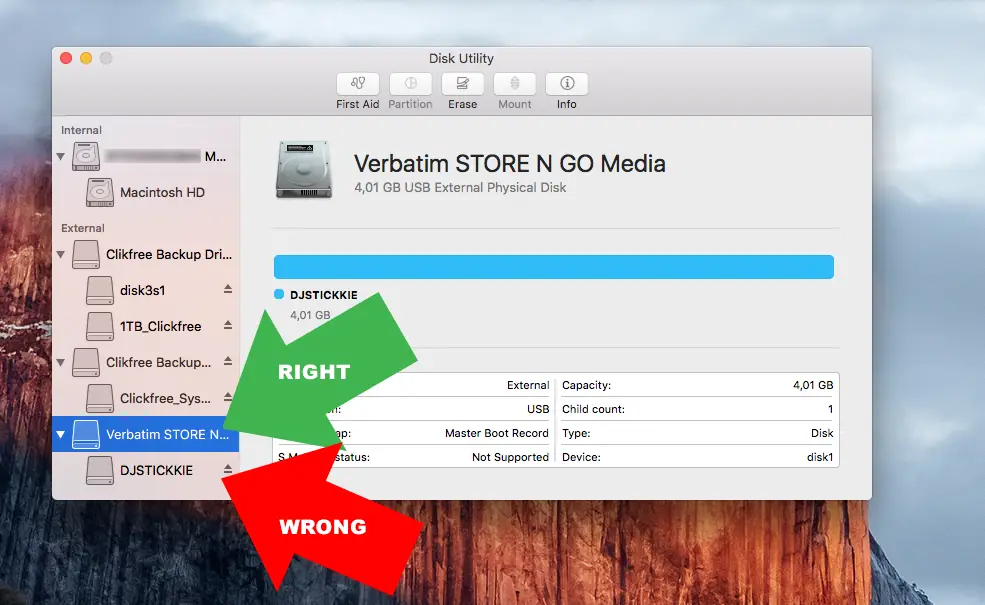Select the Clikfree Backup... drive above Clickfree_Sys

[146, 362]
